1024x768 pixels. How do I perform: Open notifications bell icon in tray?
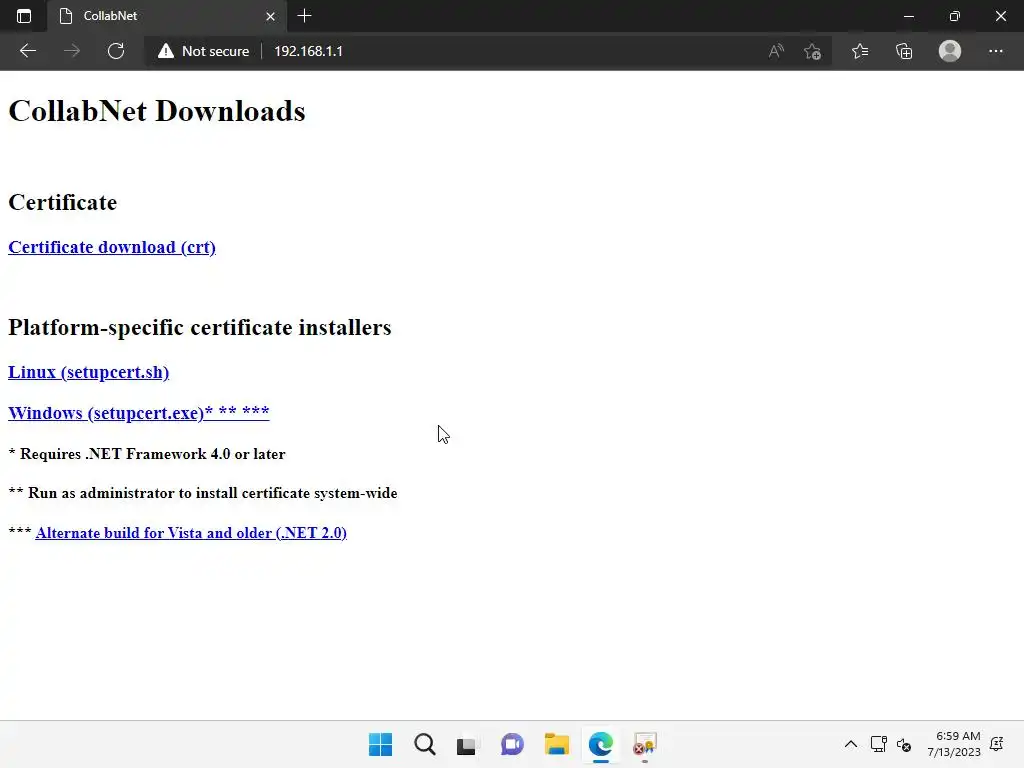[997, 744]
